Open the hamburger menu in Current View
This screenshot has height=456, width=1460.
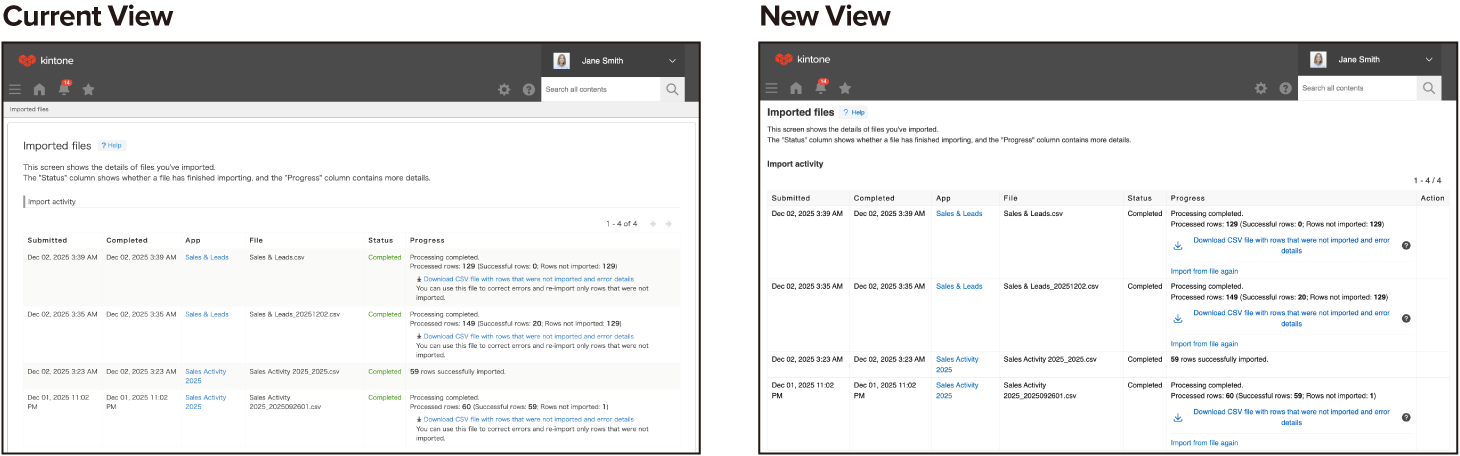pyautogui.click(x=15, y=89)
